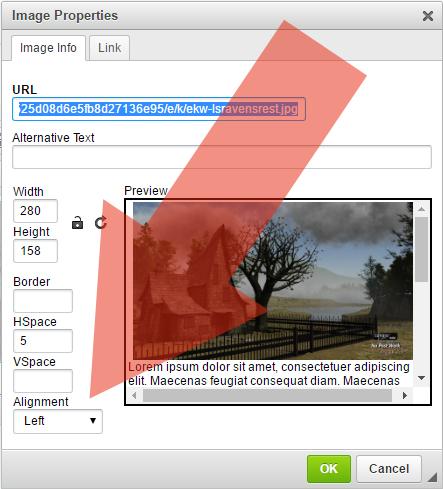Switch to the Link tab
443x489 pixels.
coord(109,48)
